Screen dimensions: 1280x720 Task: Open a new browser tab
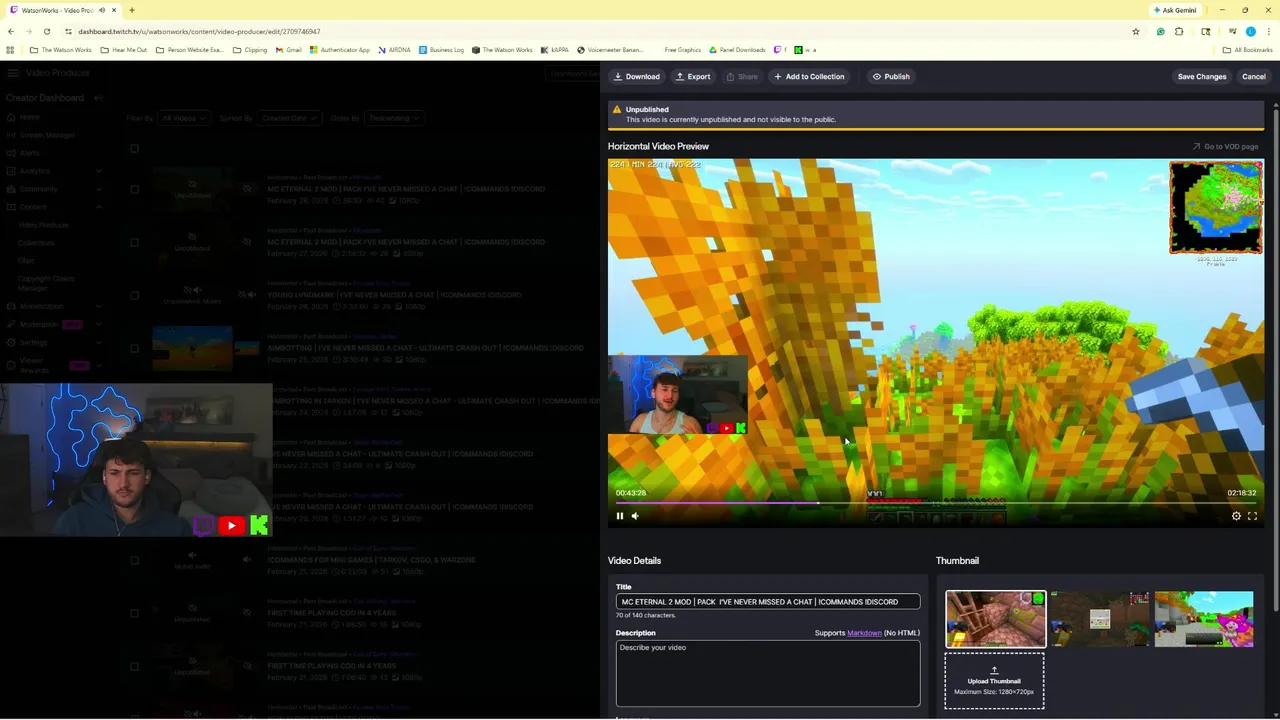point(131,10)
